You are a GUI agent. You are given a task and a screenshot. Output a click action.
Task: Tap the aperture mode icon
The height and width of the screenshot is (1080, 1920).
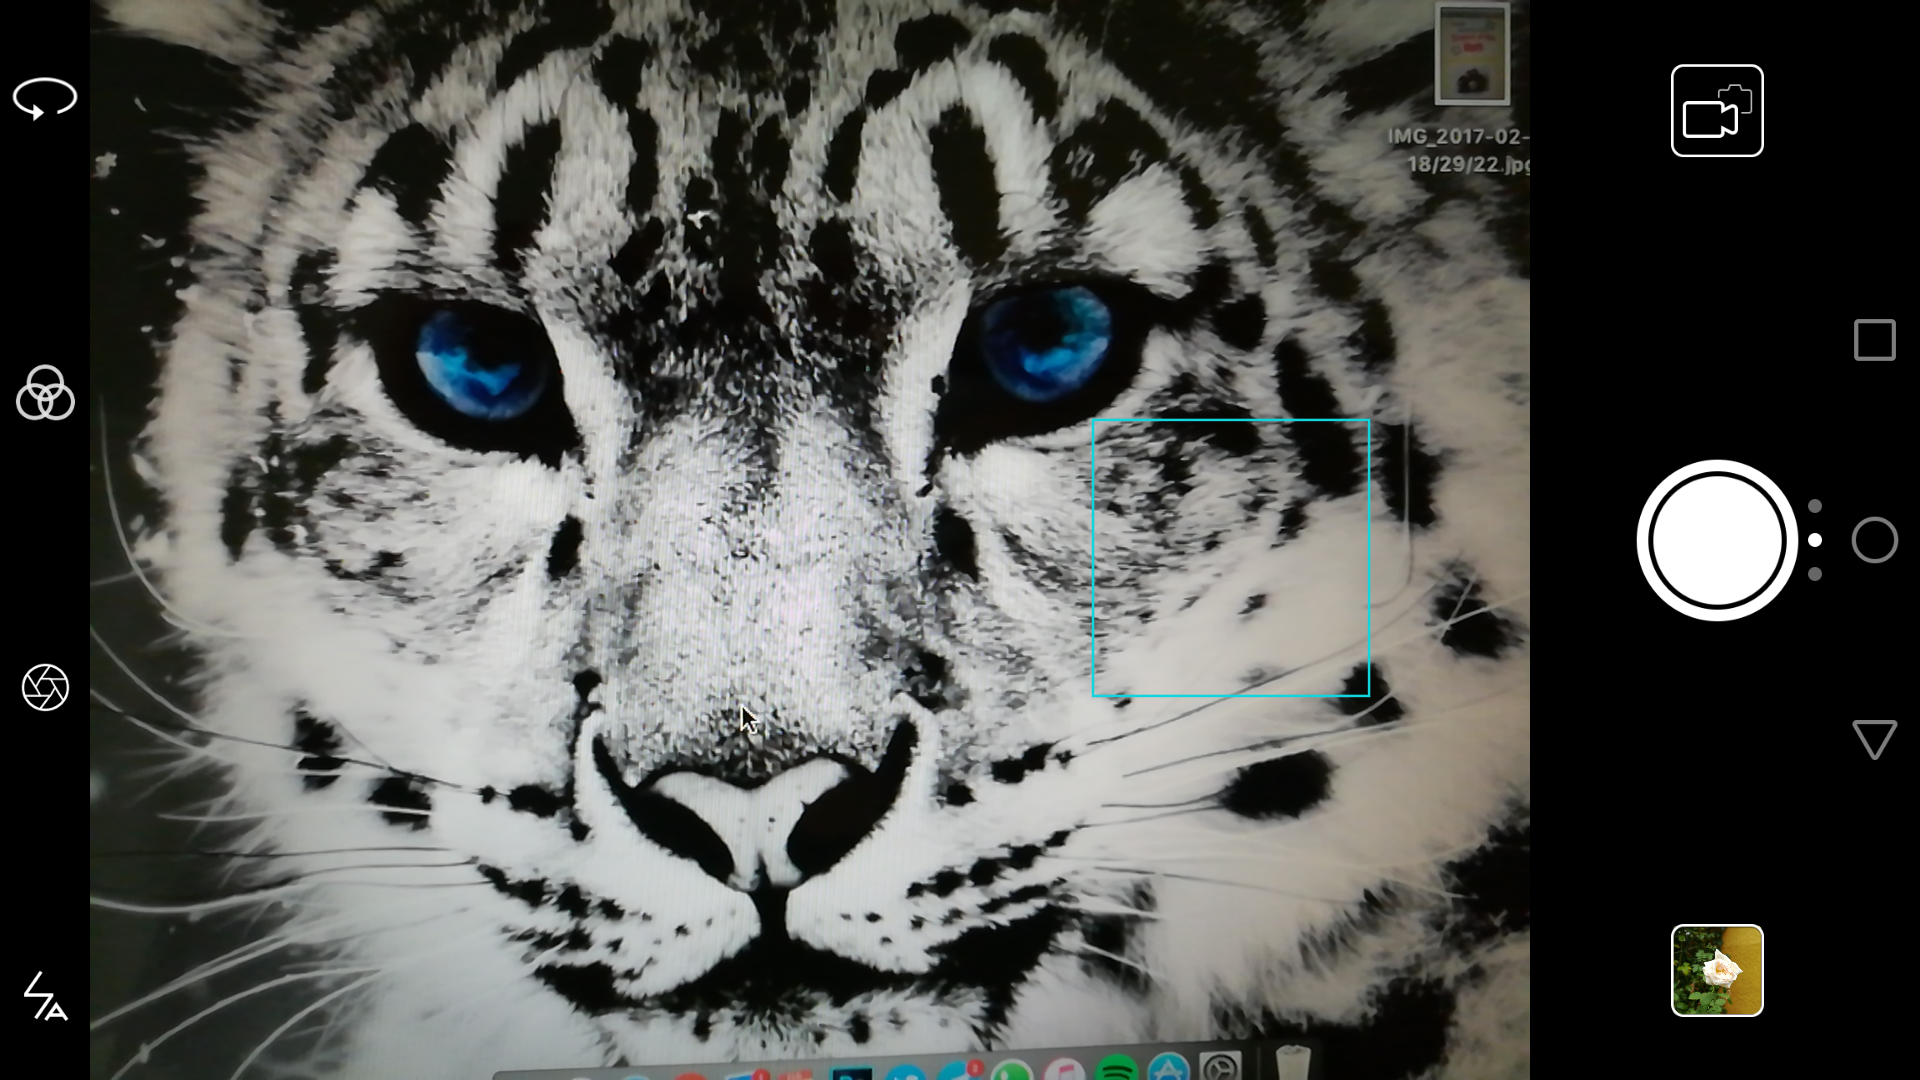click(45, 687)
